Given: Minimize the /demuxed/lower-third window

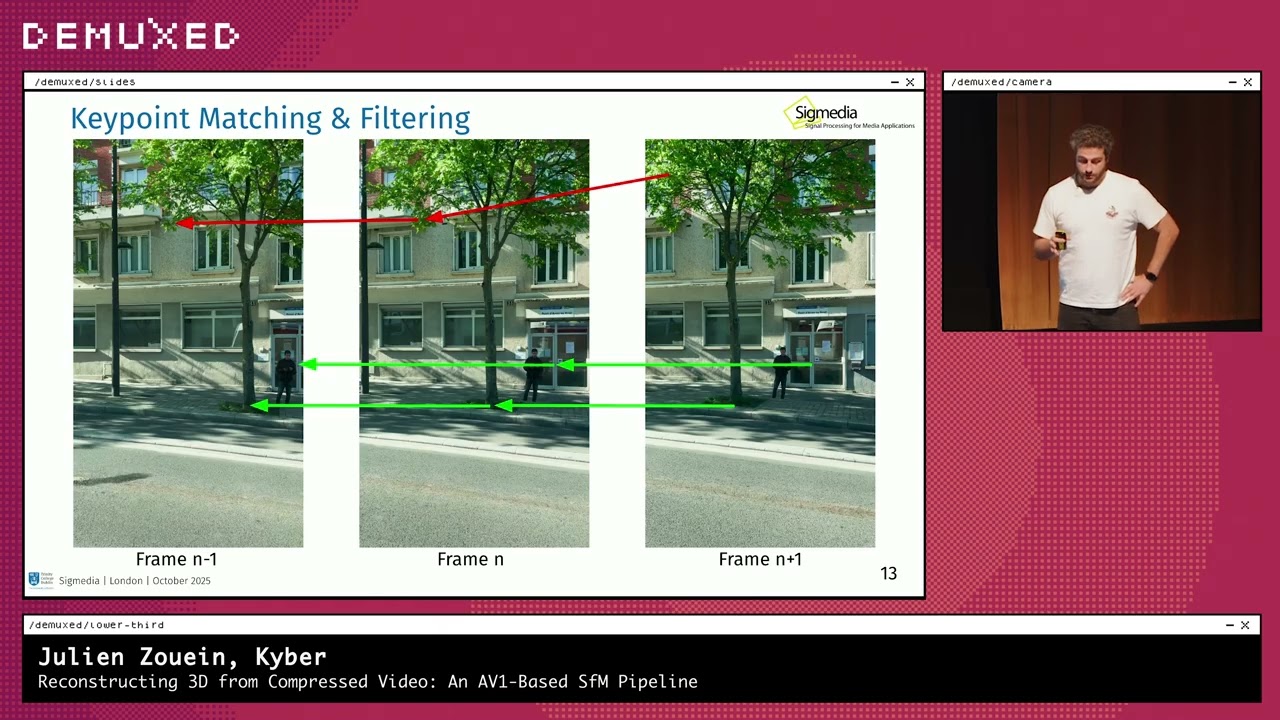Looking at the screenshot, I should tap(1230, 625).
